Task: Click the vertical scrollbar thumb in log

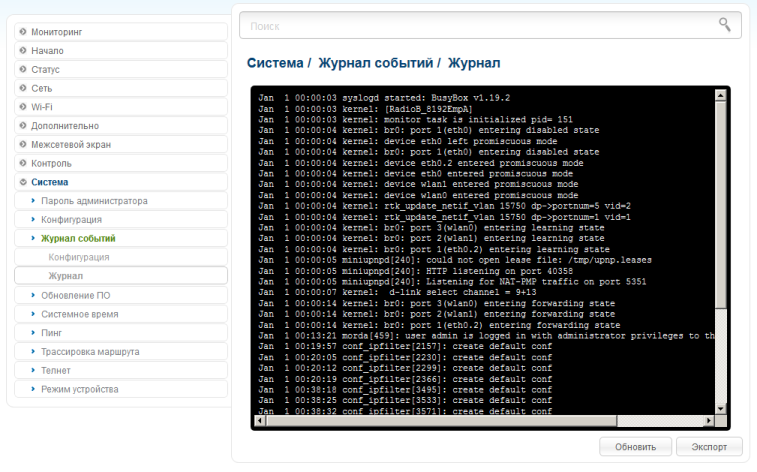Action: 720,204
